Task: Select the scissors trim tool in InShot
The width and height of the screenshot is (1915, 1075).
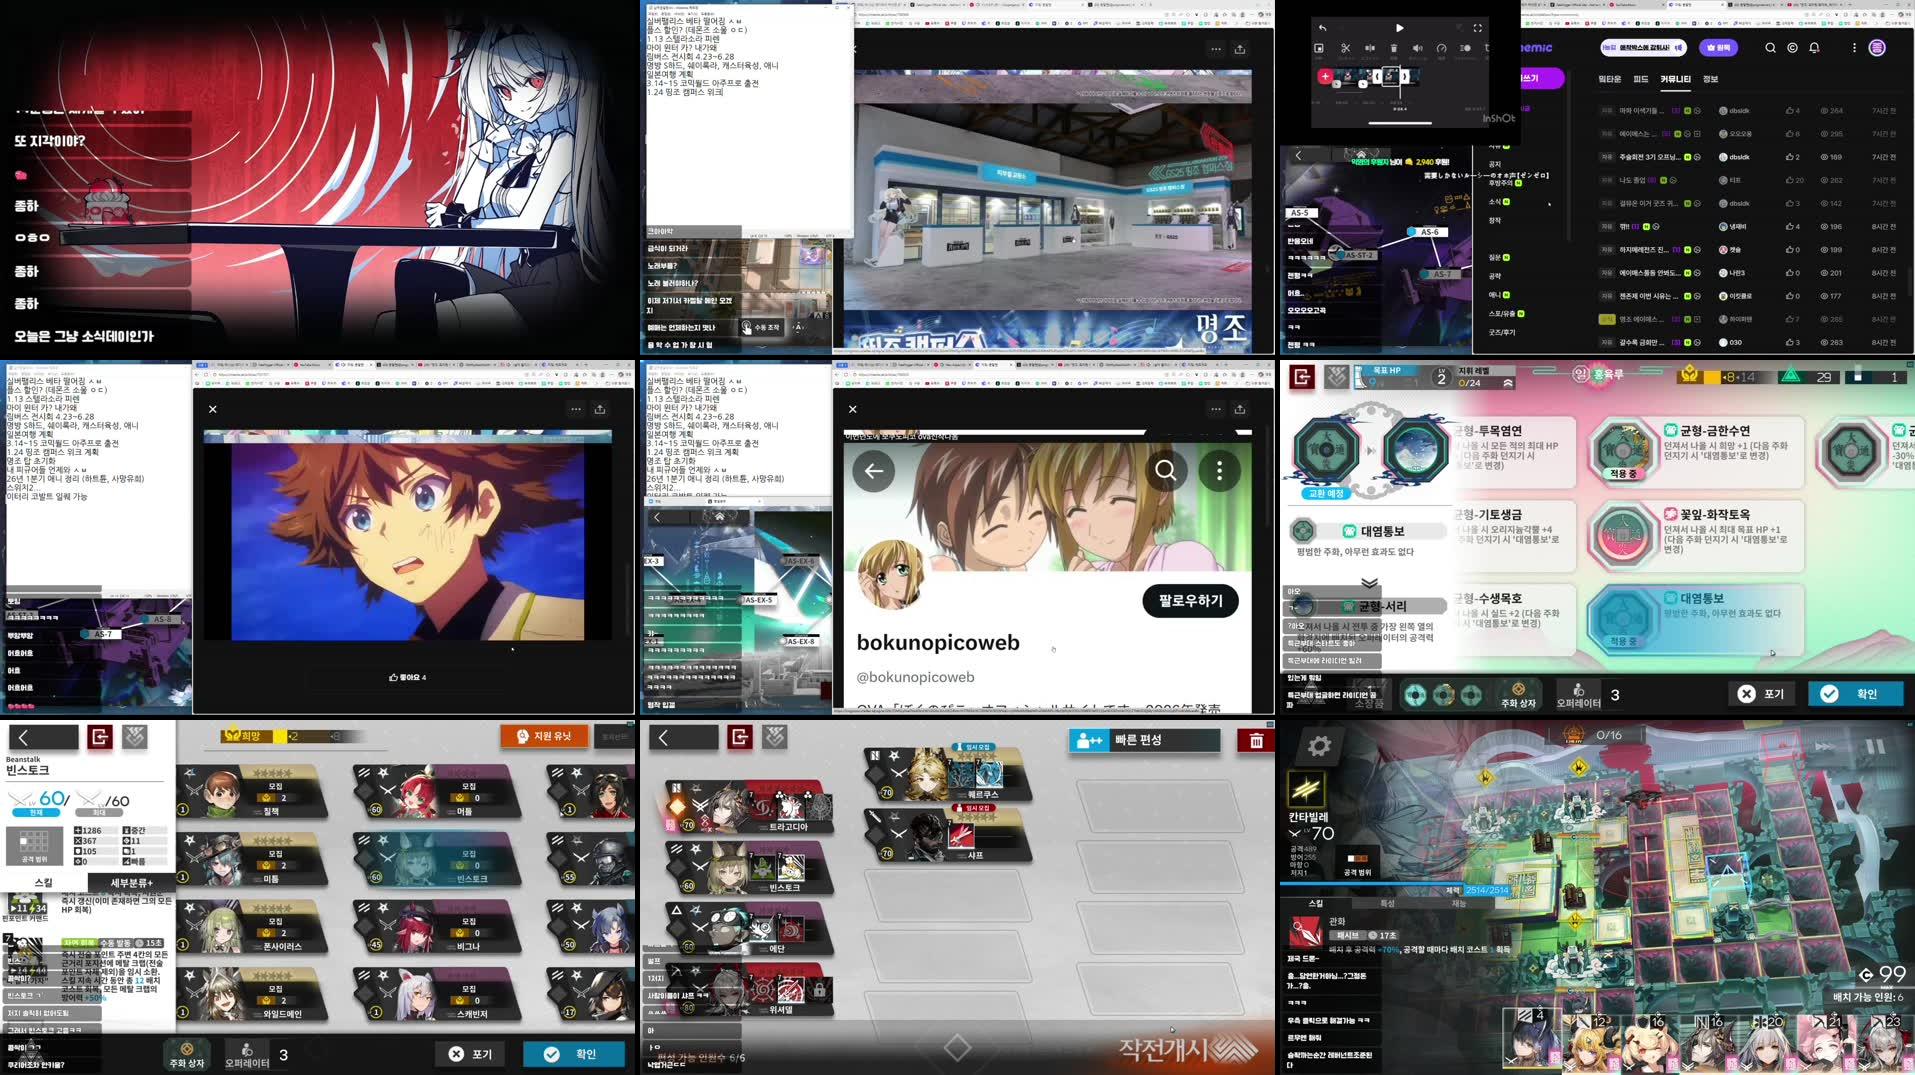Action: 1346,49
